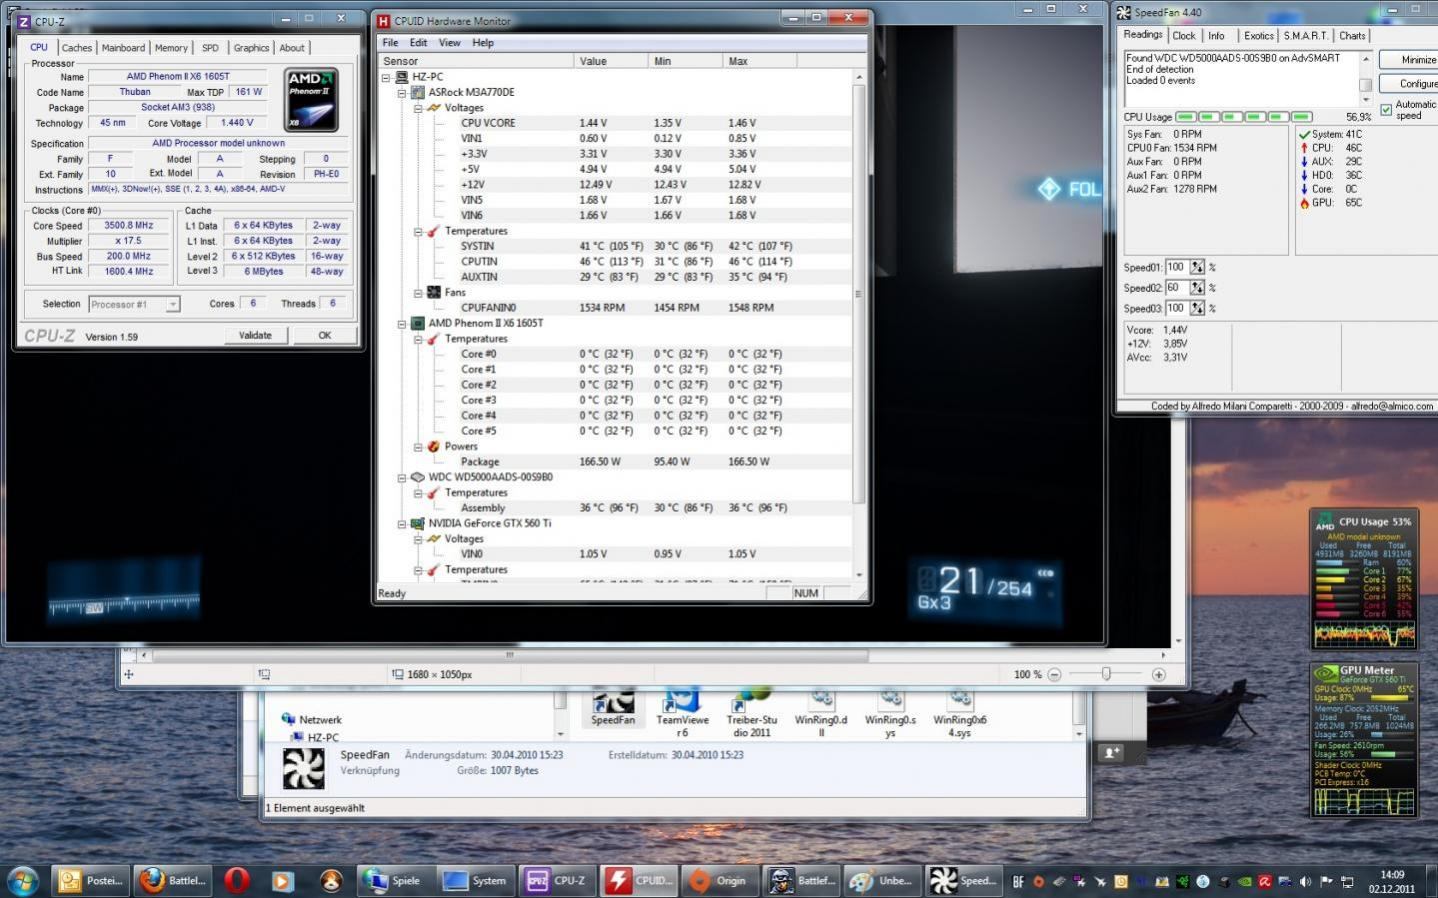
Task: Click the Validate button in CPU-Z
Action: tap(255, 336)
